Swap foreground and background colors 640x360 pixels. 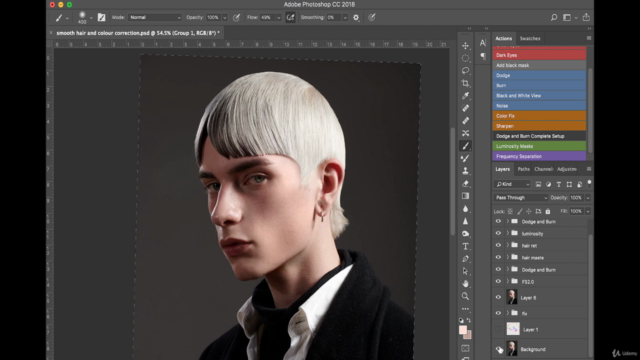pos(469,320)
